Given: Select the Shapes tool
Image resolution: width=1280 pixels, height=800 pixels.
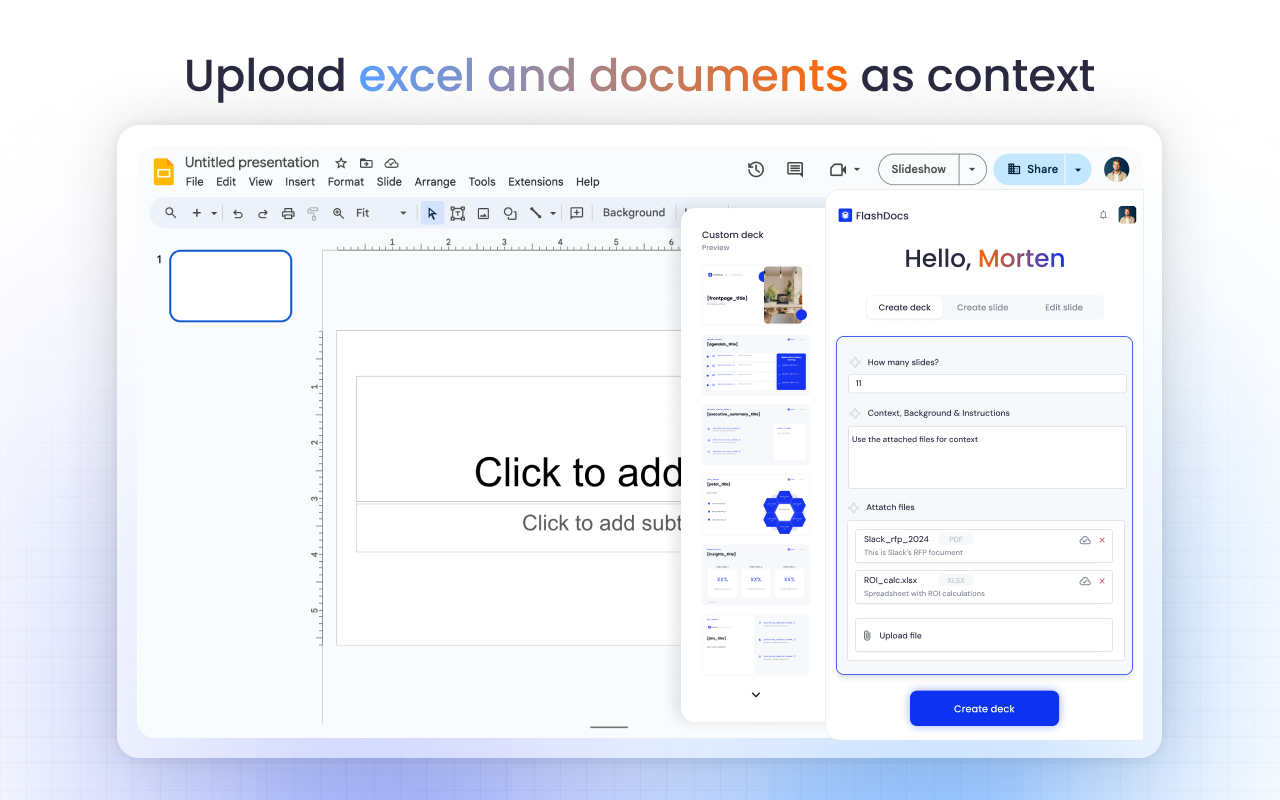Looking at the screenshot, I should 509,212.
